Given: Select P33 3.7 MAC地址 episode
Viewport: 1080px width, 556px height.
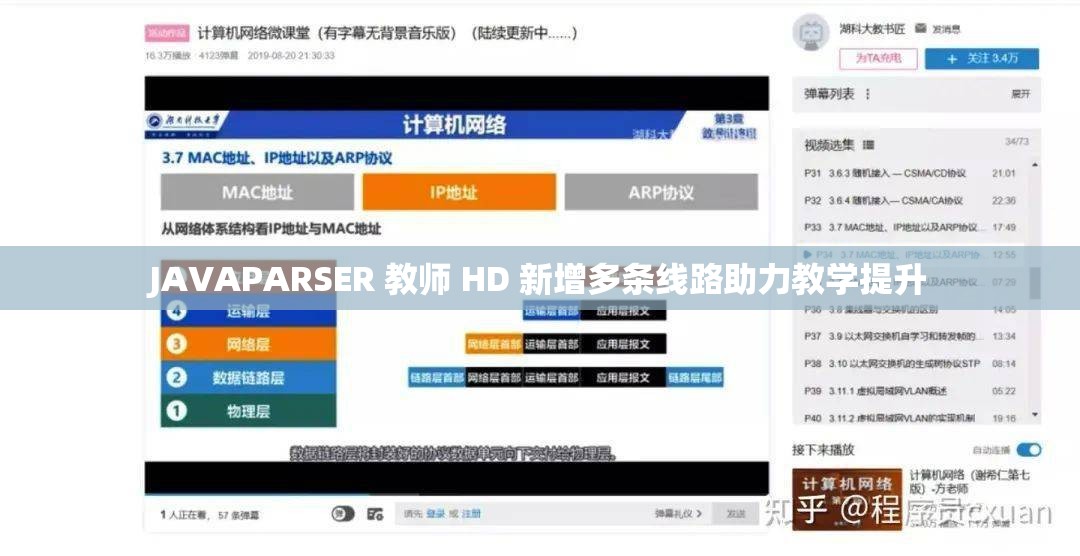Looking at the screenshot, I should pyautogui.click(x=910, y=227).
